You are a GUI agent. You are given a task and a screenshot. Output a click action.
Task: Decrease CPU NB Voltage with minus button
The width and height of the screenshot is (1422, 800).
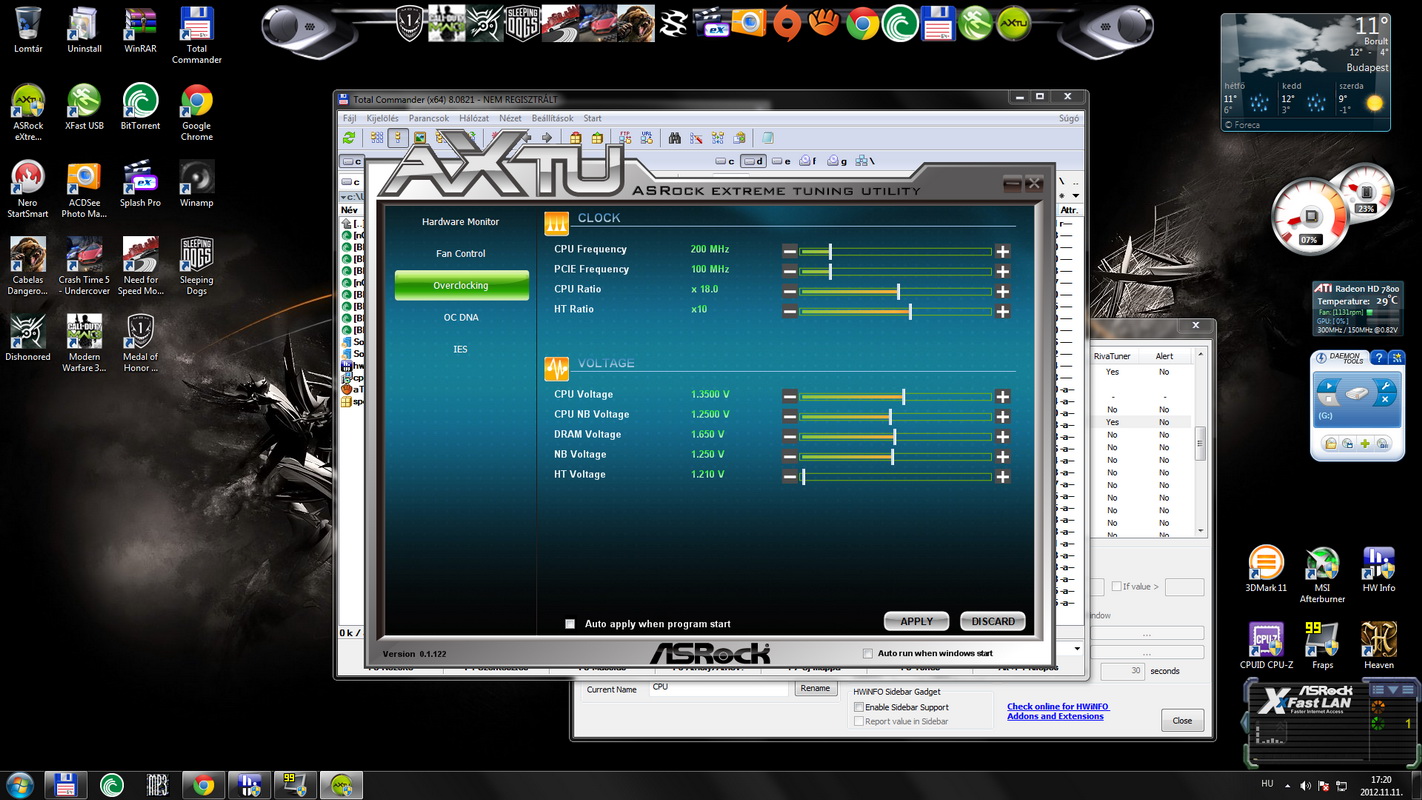pyautogui.click(x=790, y=417)
